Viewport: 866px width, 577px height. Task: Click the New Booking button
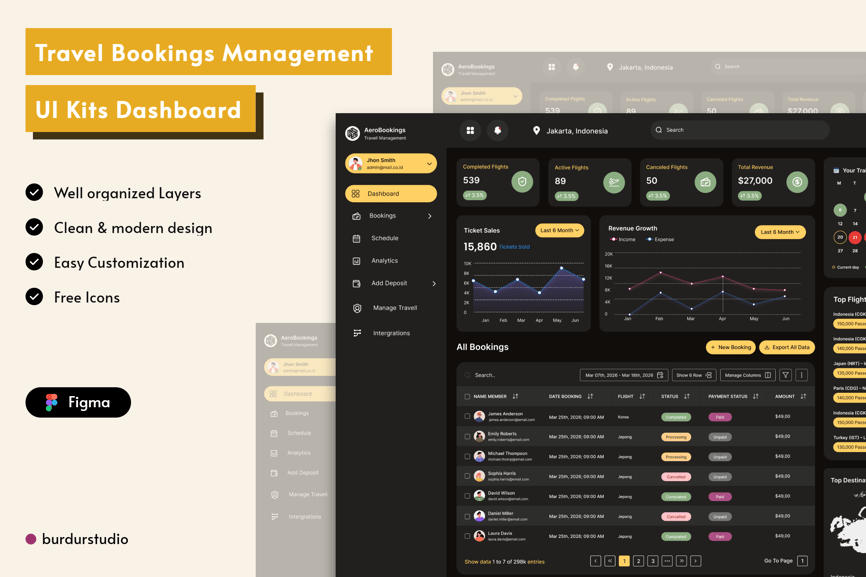tap(731, 348)
